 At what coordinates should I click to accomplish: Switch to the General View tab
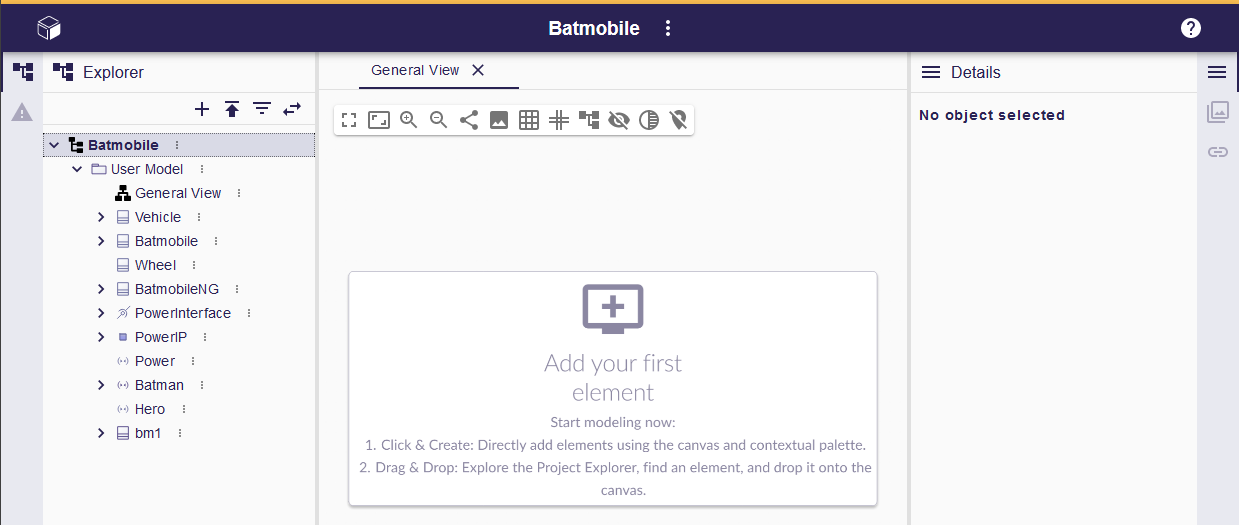415,70
